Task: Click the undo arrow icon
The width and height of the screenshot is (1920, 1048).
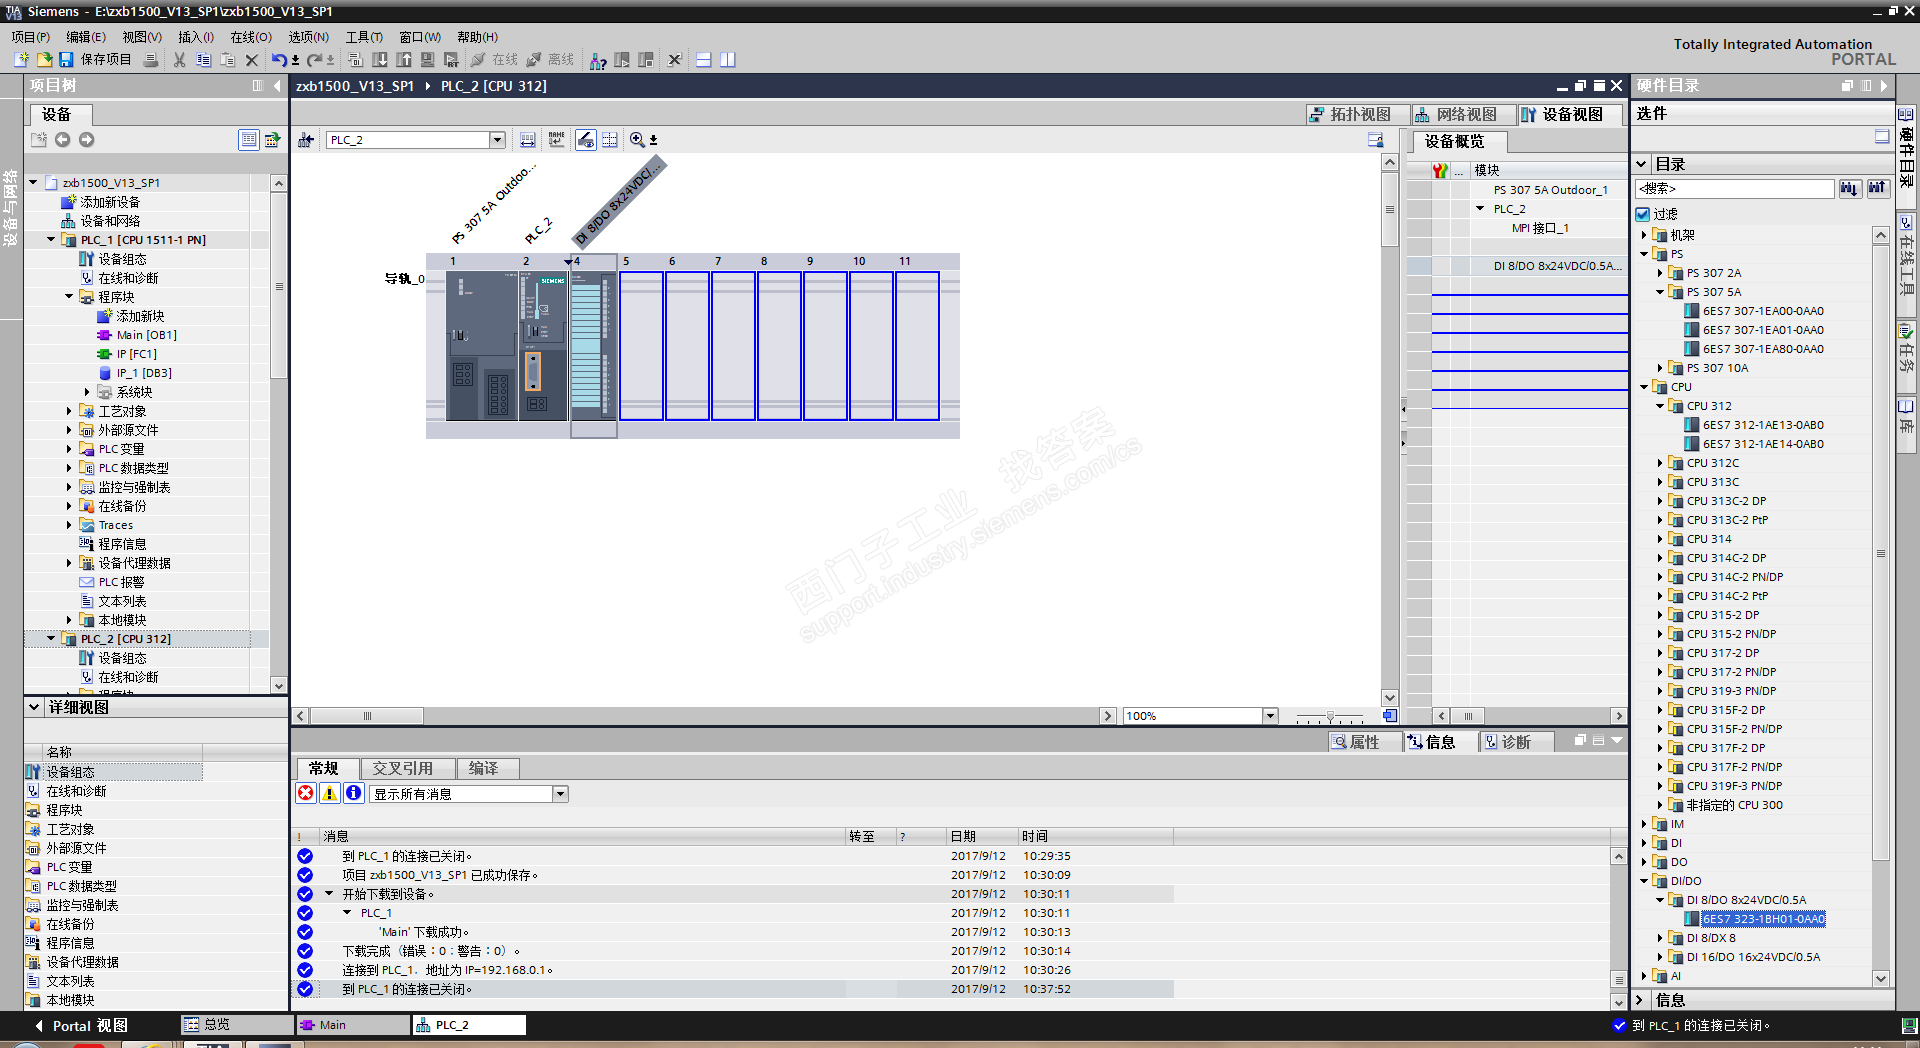Action: click(278, 60)
